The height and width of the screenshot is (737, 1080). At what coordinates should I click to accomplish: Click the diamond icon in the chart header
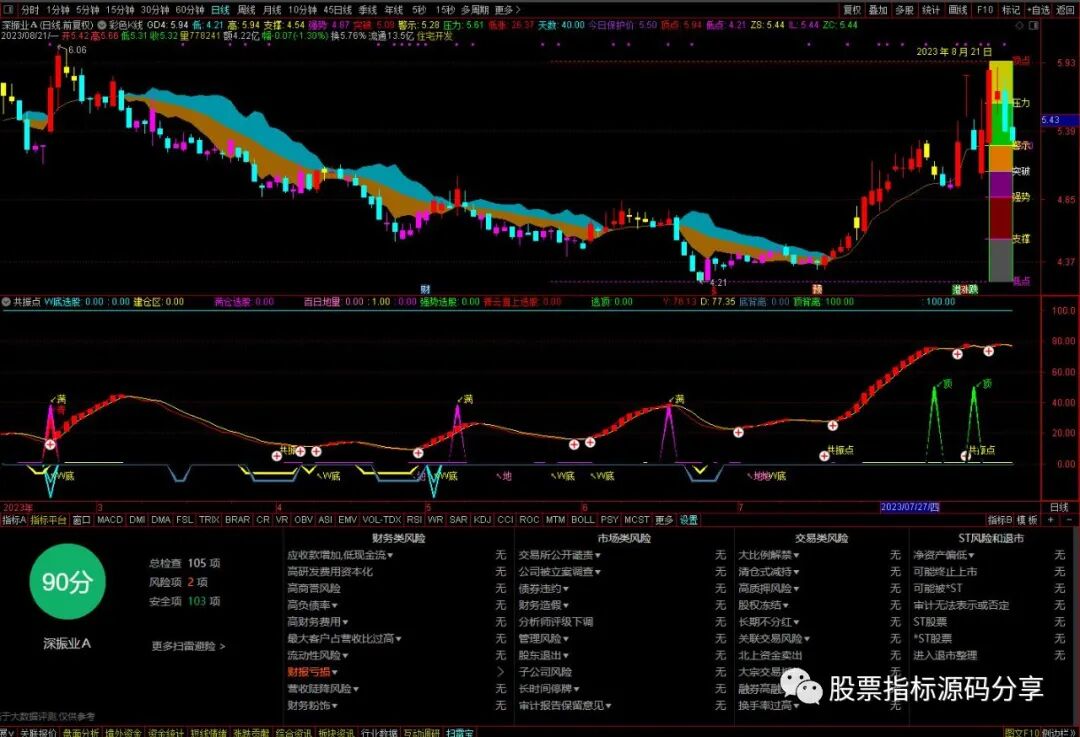(x=1020, y=25)
